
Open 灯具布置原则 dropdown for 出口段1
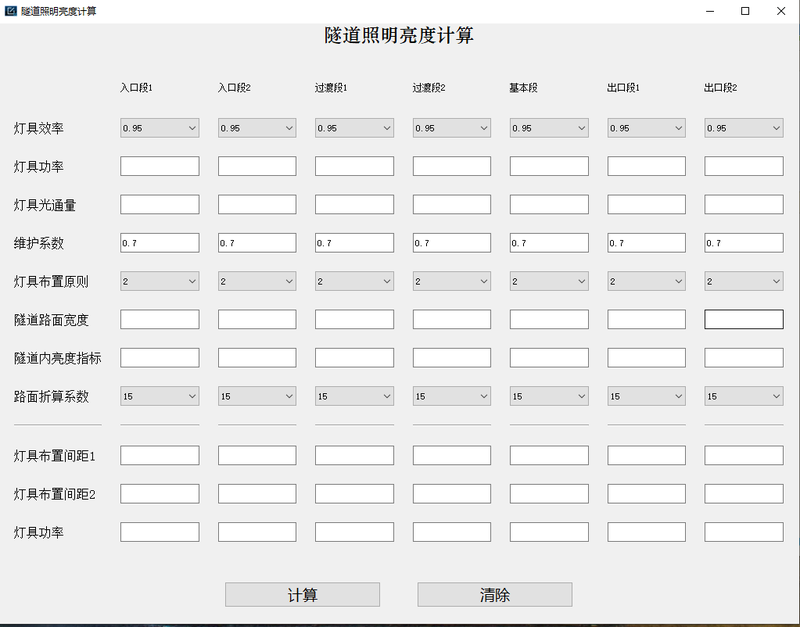pos(646,281)
